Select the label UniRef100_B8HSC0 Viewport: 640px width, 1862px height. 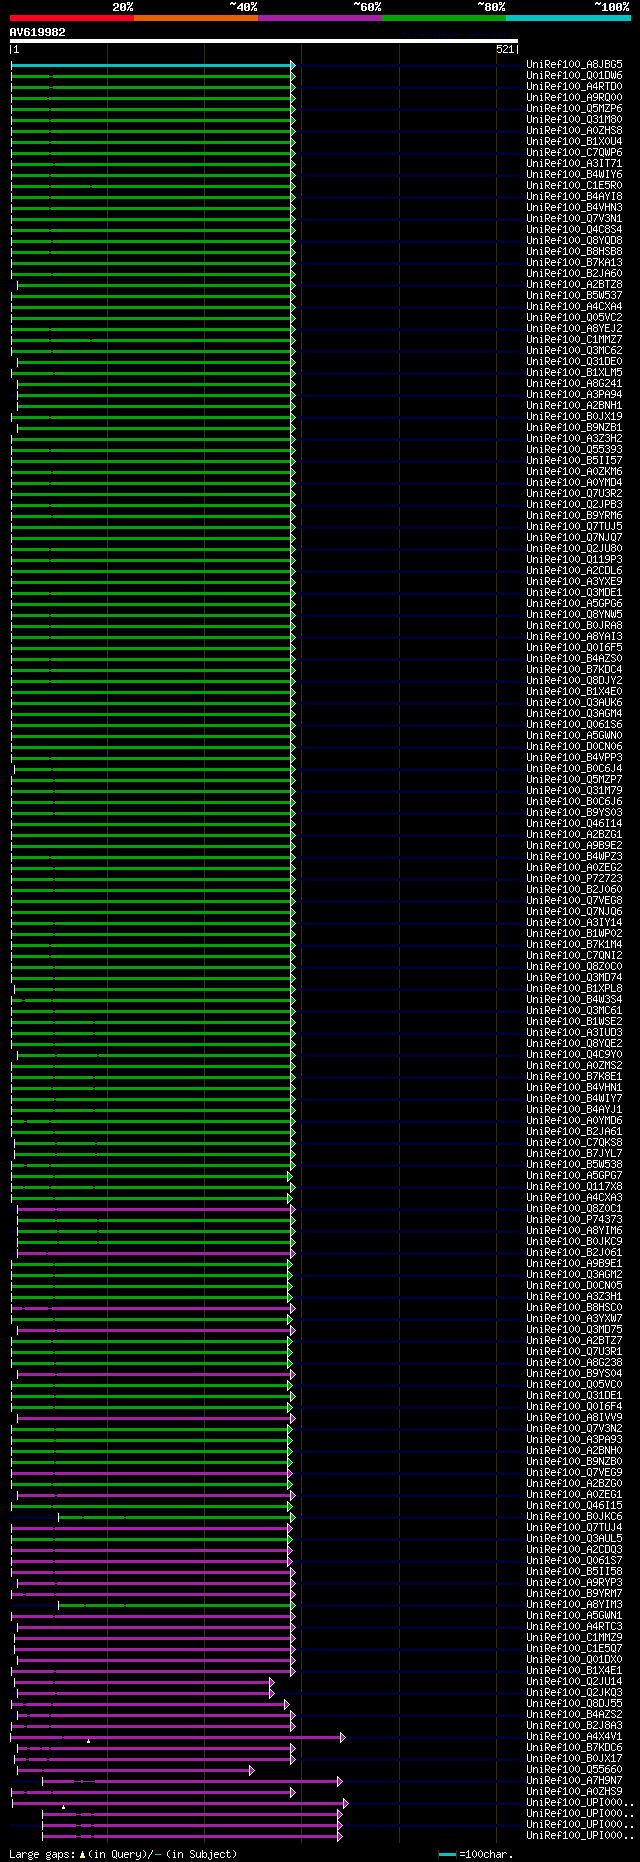click(x=574, y=1307)
